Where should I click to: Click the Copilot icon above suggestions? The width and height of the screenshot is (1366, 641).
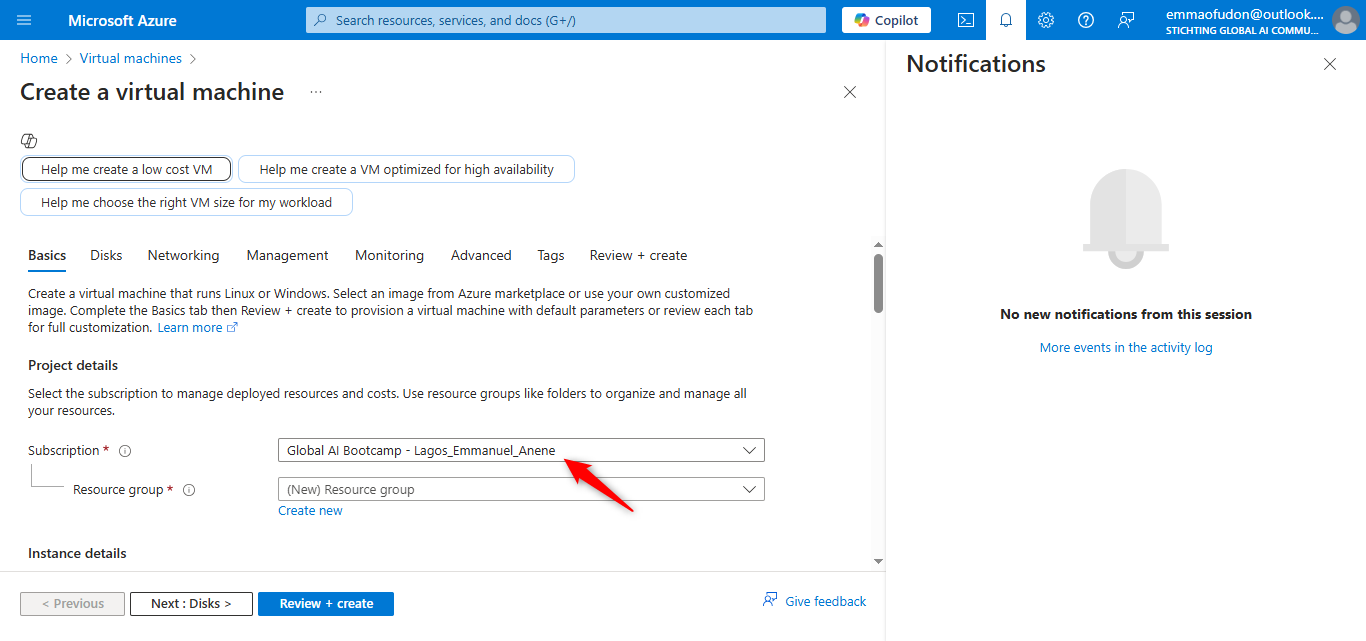[x=29, y=141]
